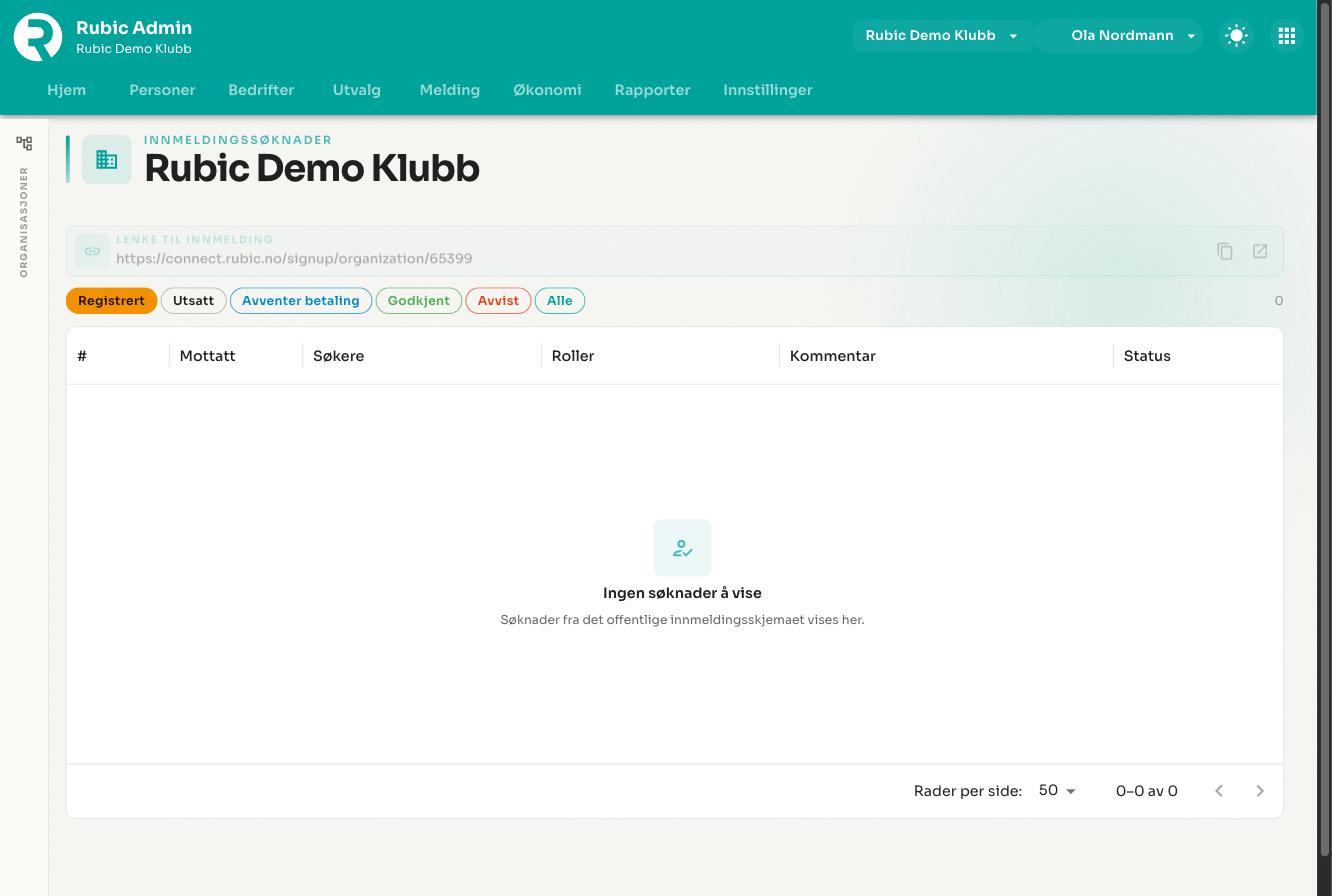
Task: Click the INNMELDINGSSØKNADER breadcrumb label
Action: [238, 140]
